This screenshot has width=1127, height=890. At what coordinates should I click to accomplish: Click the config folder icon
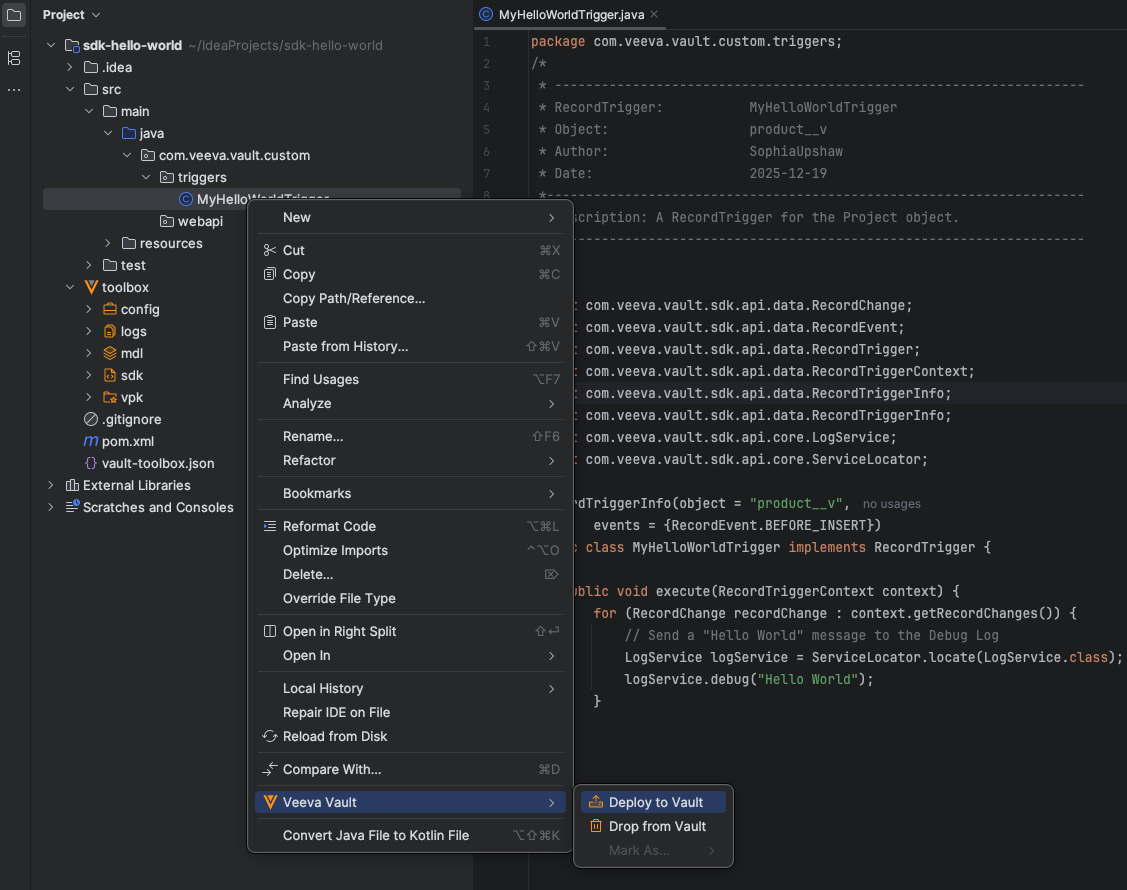110,309
